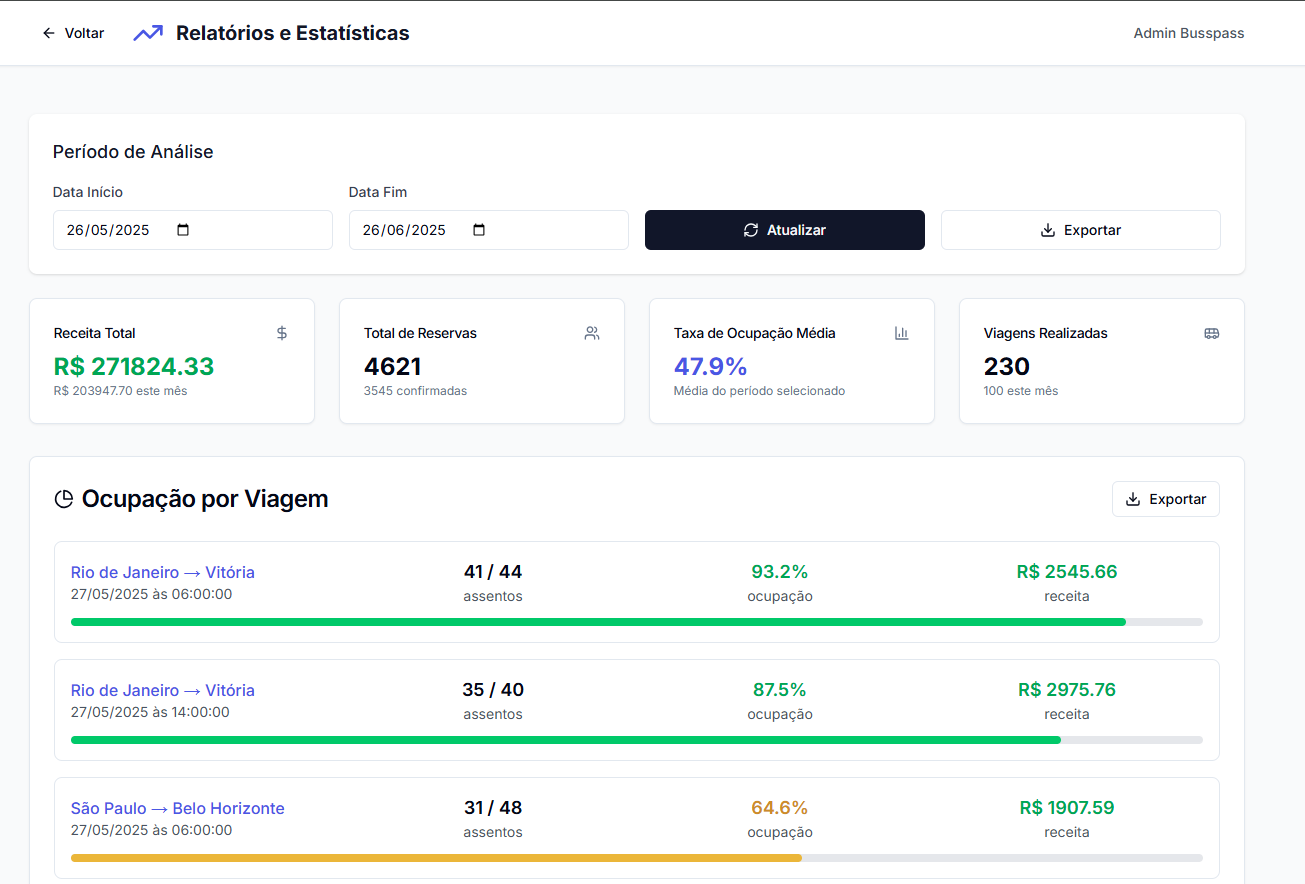1305x884 pixels.
Task: Click the refresh icon inside the Atualizar button
Action: pyautogui.click(x=751, y=229)
